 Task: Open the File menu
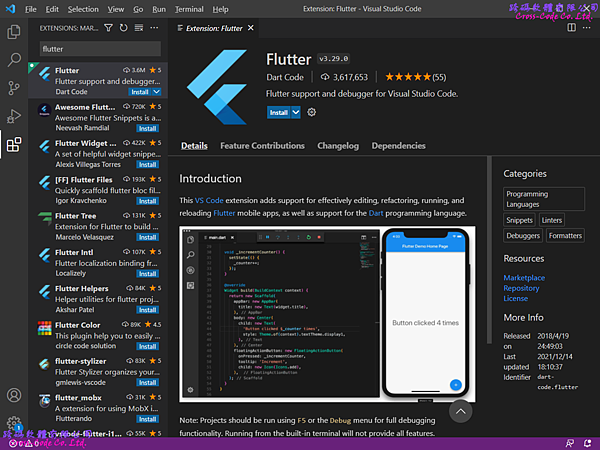31,9
